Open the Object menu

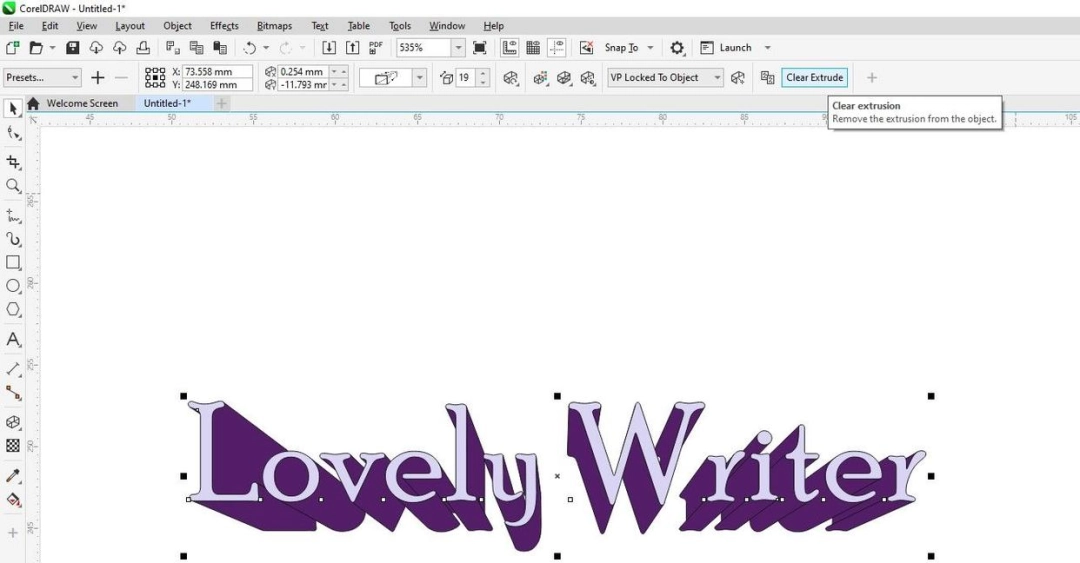click(177, 25)
